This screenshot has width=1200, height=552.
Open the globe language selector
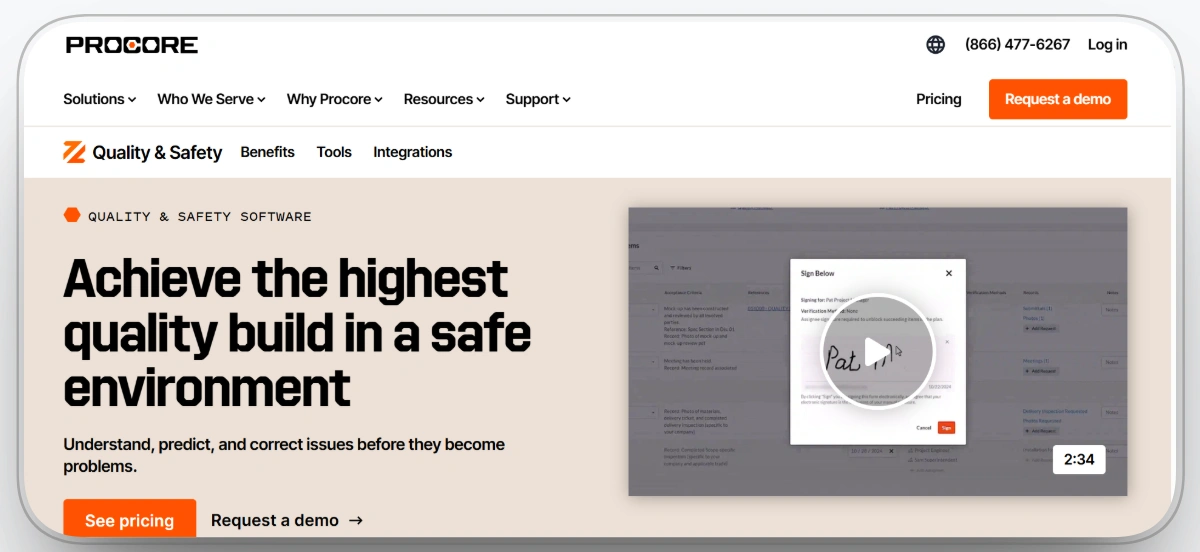(x=935, y=44)
